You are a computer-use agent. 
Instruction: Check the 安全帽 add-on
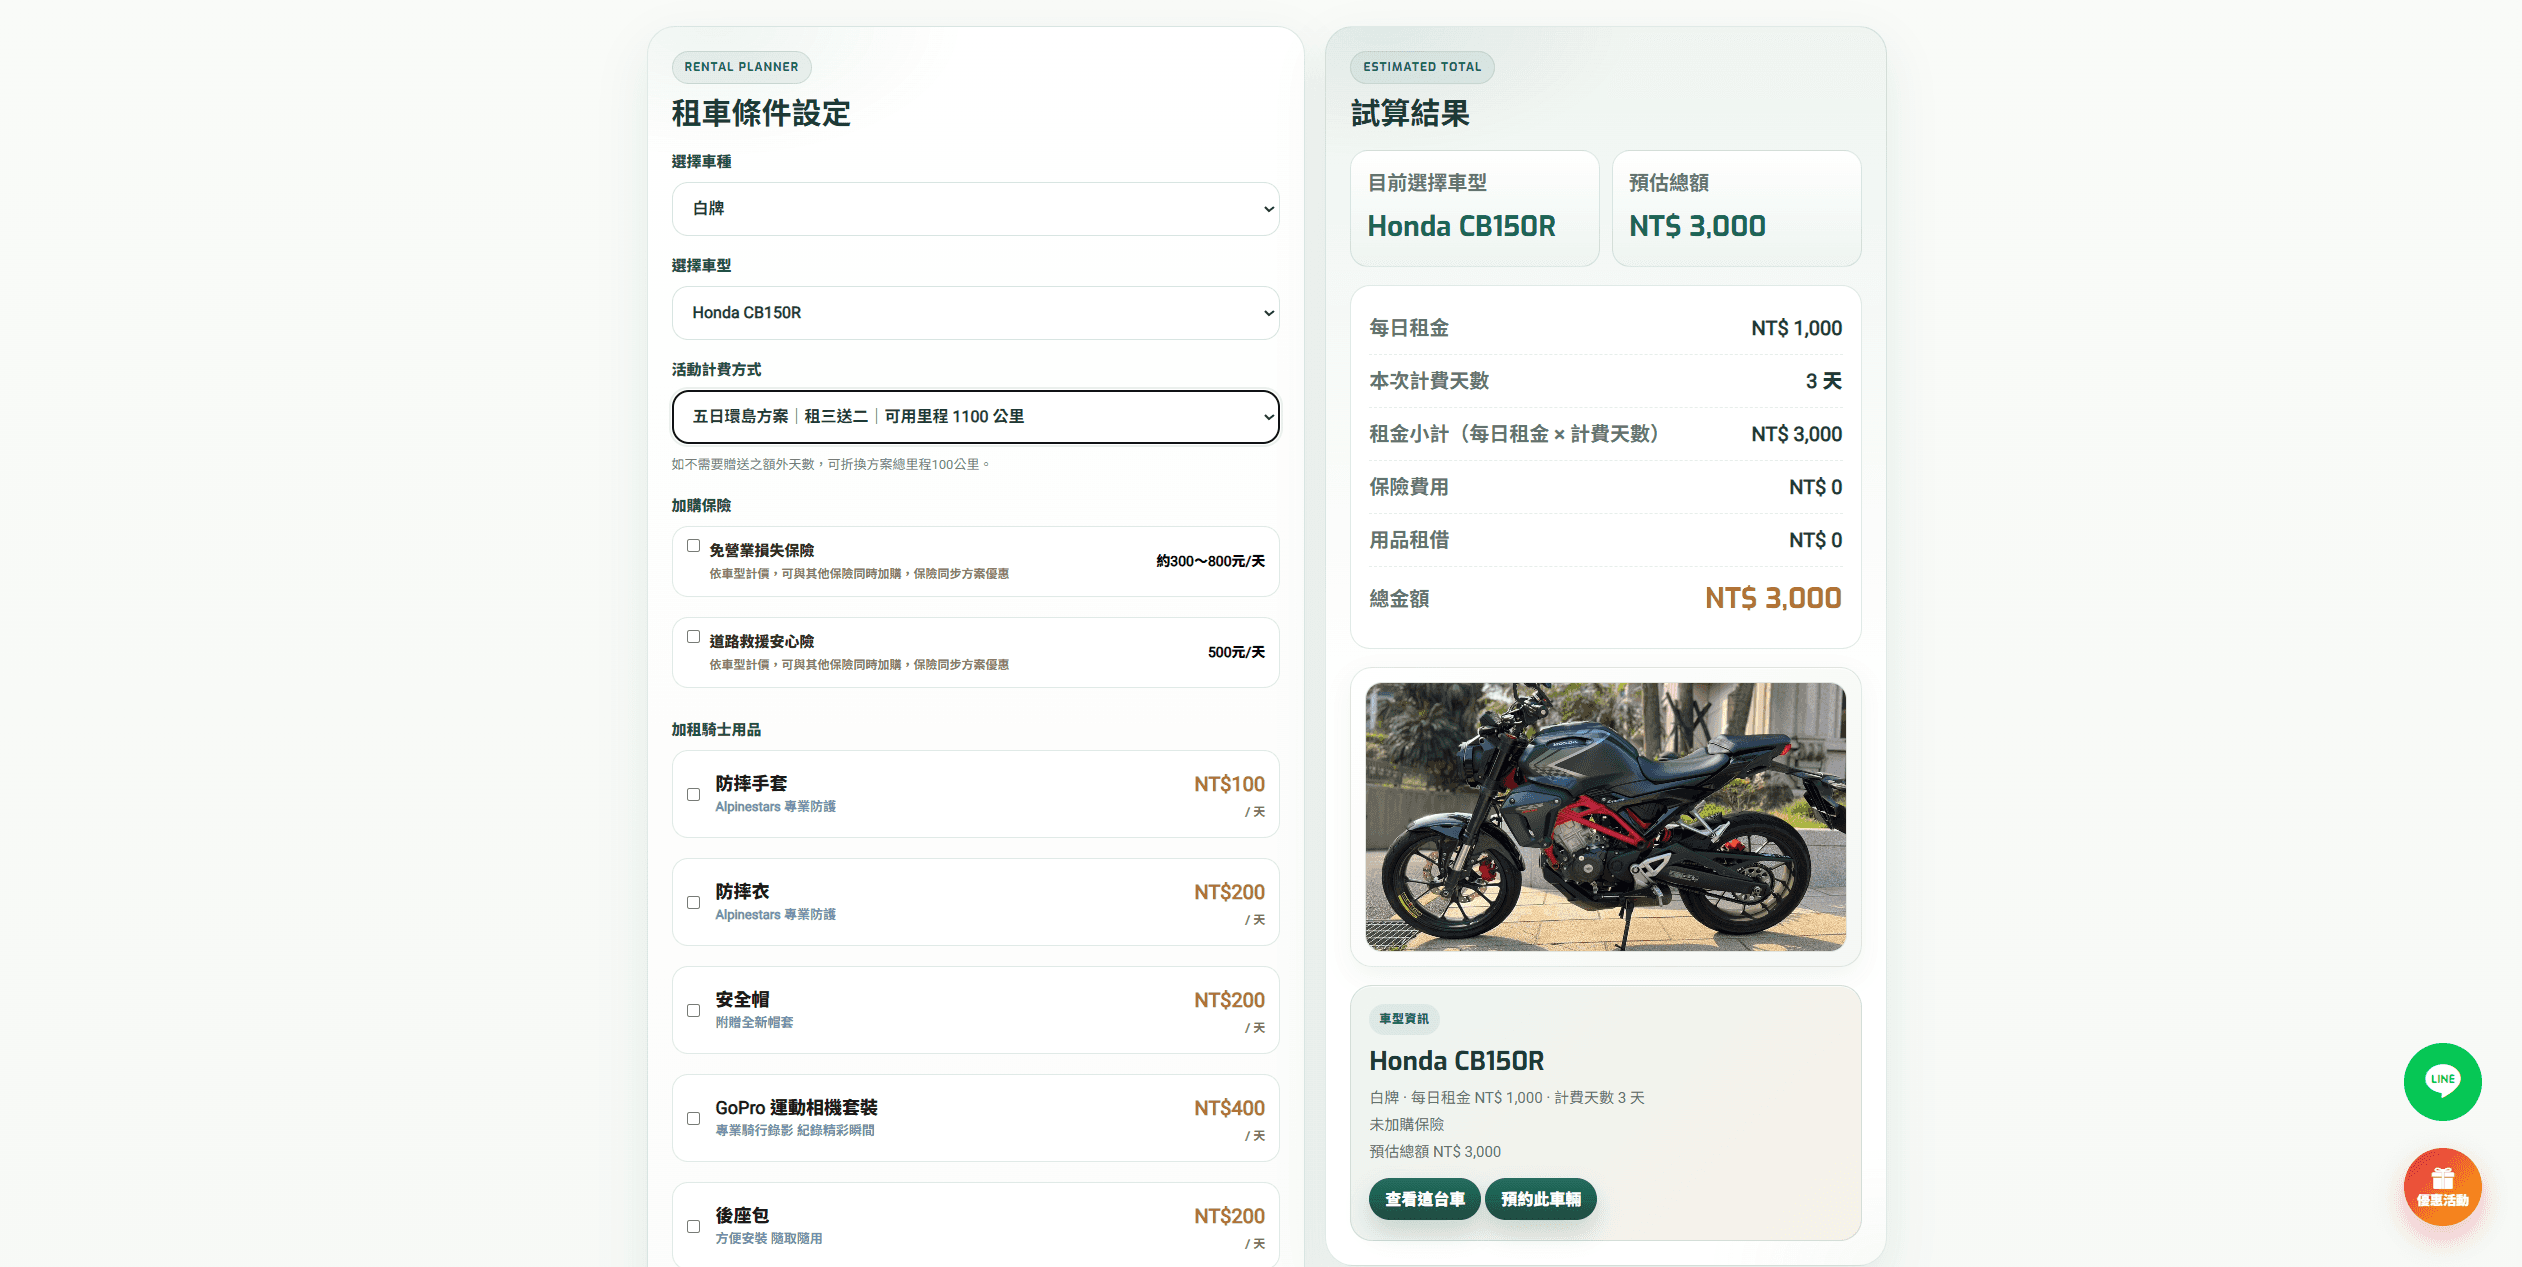(693, 1011)
